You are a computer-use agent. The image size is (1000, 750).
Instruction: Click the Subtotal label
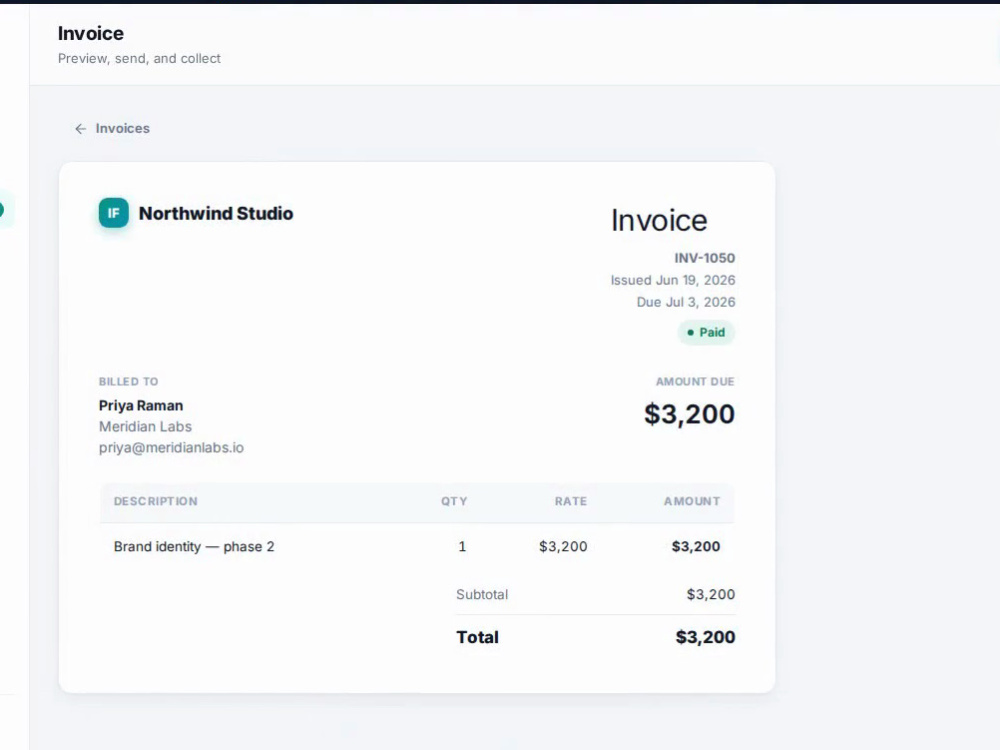(482, 594)
